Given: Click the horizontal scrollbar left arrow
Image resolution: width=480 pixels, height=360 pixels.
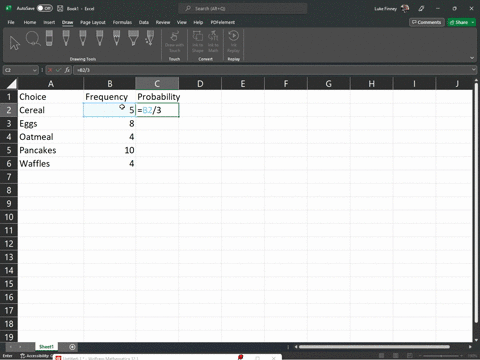Looking at the screenshot, I should tap(296, 347).
